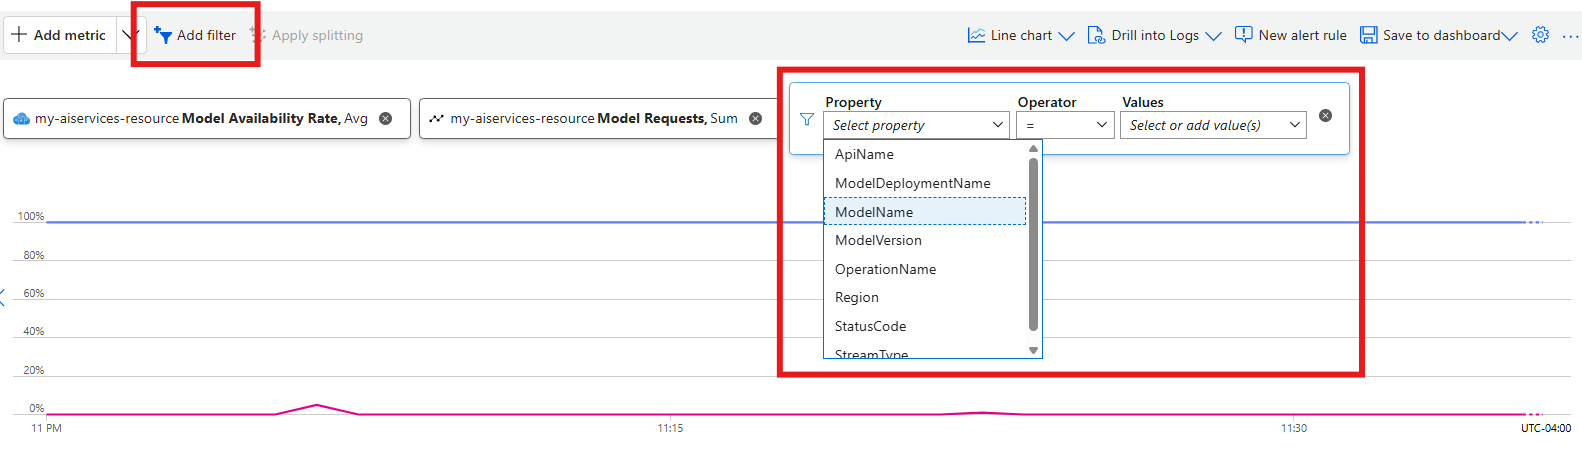Open the more options ellipsis menu
Screen dimensions: 1582x452
coord(1570,36)
